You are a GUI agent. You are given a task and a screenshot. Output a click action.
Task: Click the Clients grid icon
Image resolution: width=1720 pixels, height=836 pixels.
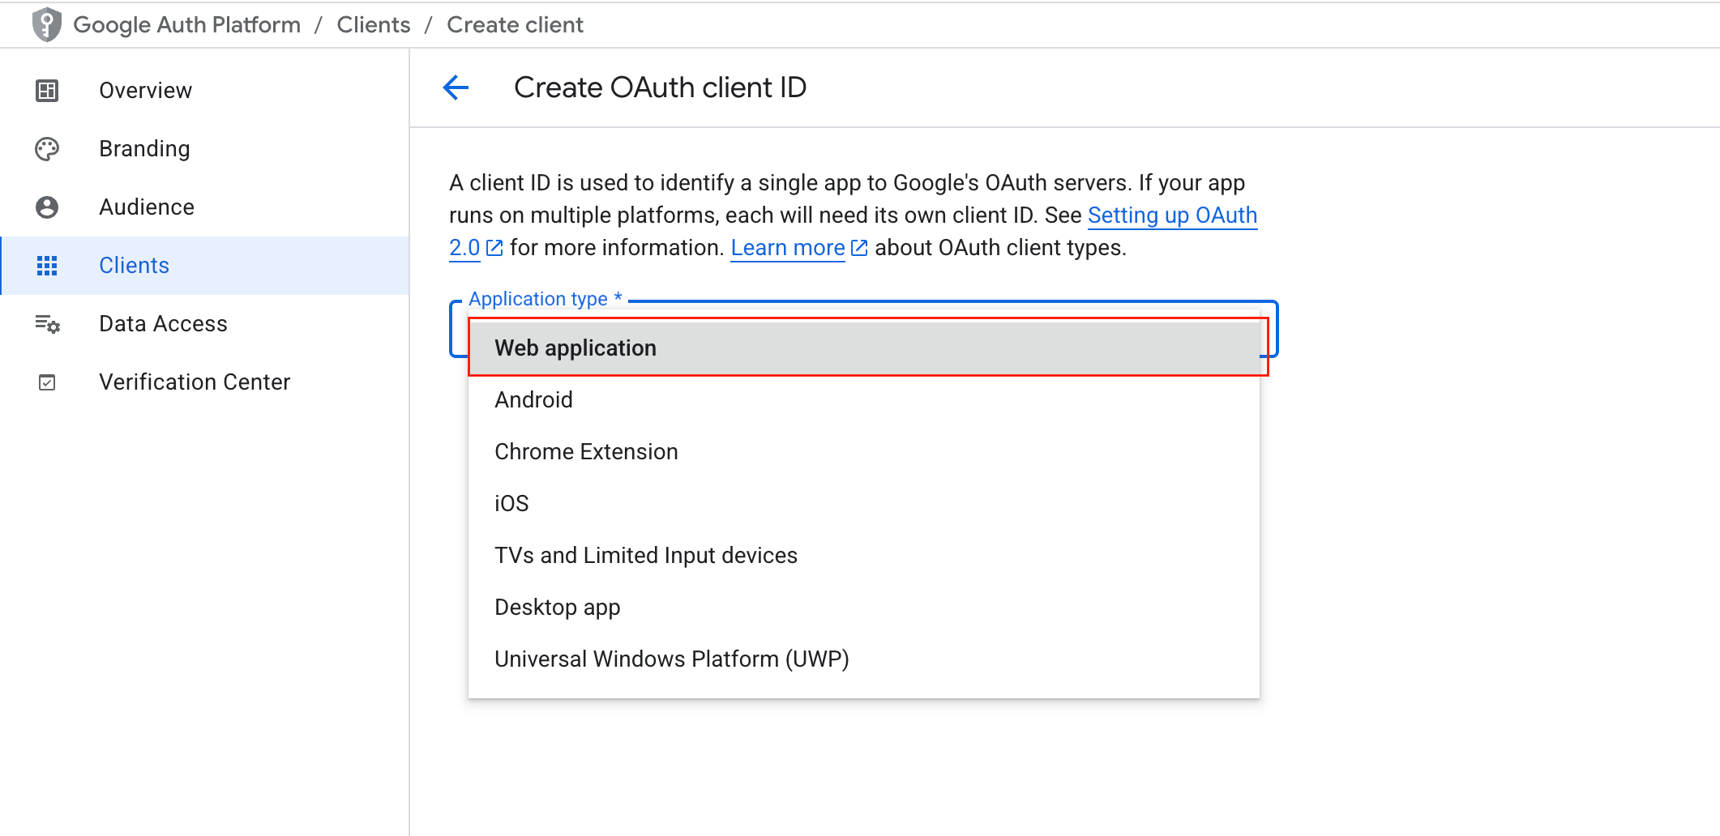coord(47,266)
